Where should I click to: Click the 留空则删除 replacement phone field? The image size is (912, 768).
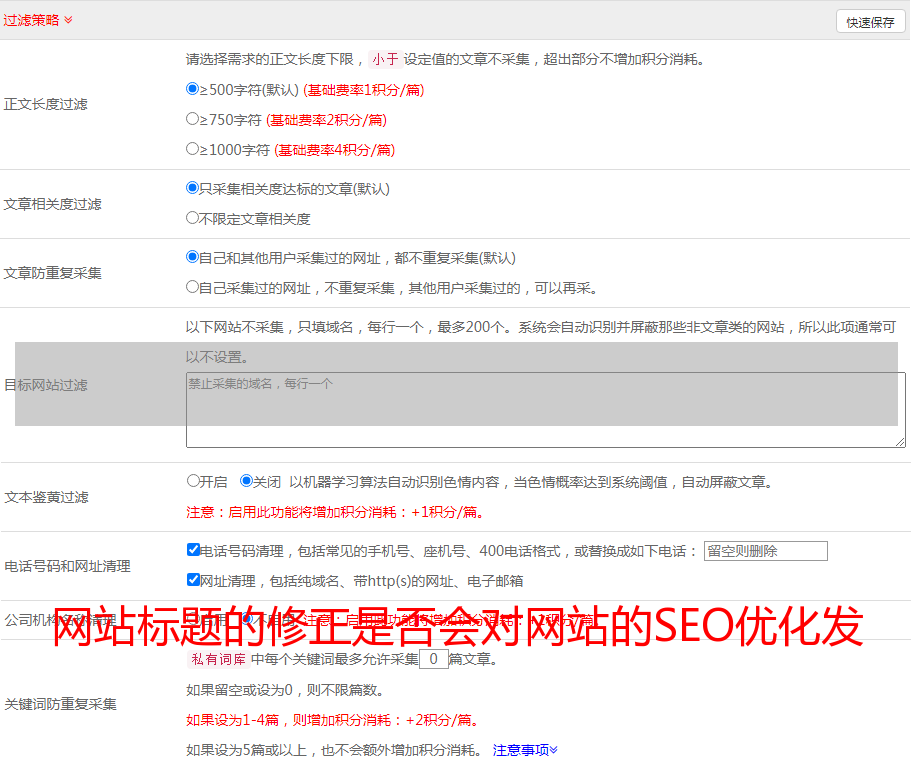coord(765,551)
